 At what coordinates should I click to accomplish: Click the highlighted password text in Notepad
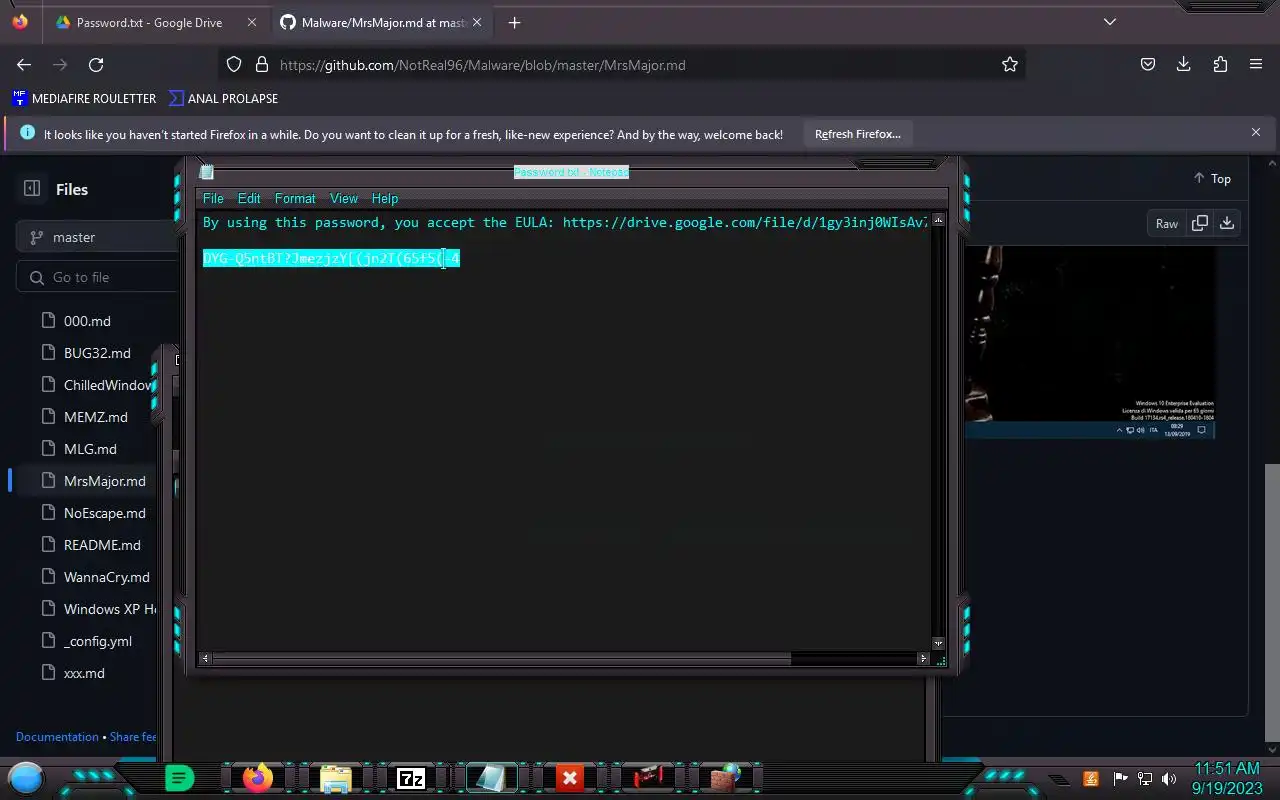click(331, 259)
